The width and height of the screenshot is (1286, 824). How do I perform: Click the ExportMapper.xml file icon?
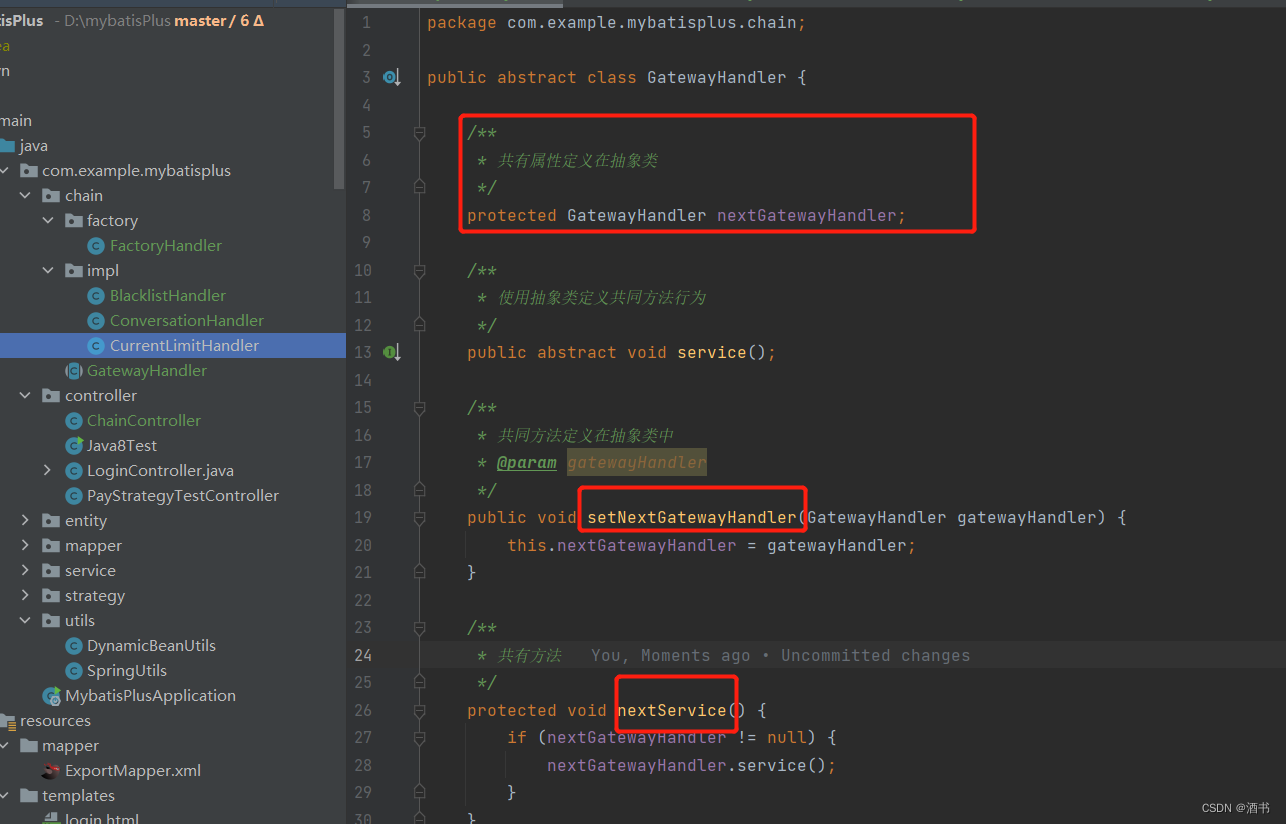tap(51, 771)
